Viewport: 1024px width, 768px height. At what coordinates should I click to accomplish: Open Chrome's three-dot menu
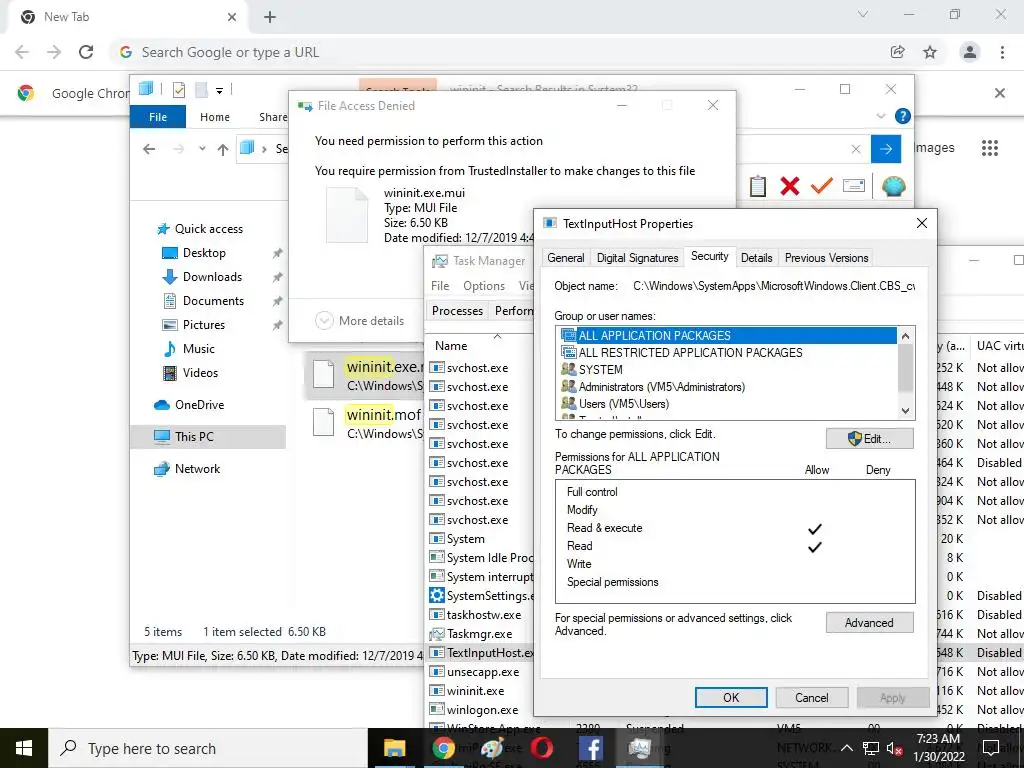pos(1002,52)
